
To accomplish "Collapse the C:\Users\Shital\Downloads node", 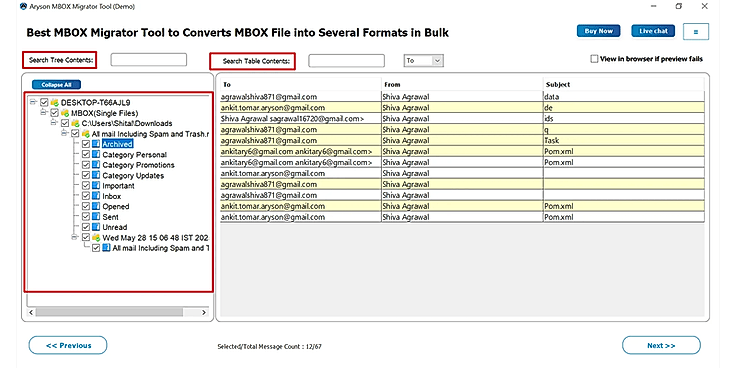I will tap(54, 123).
